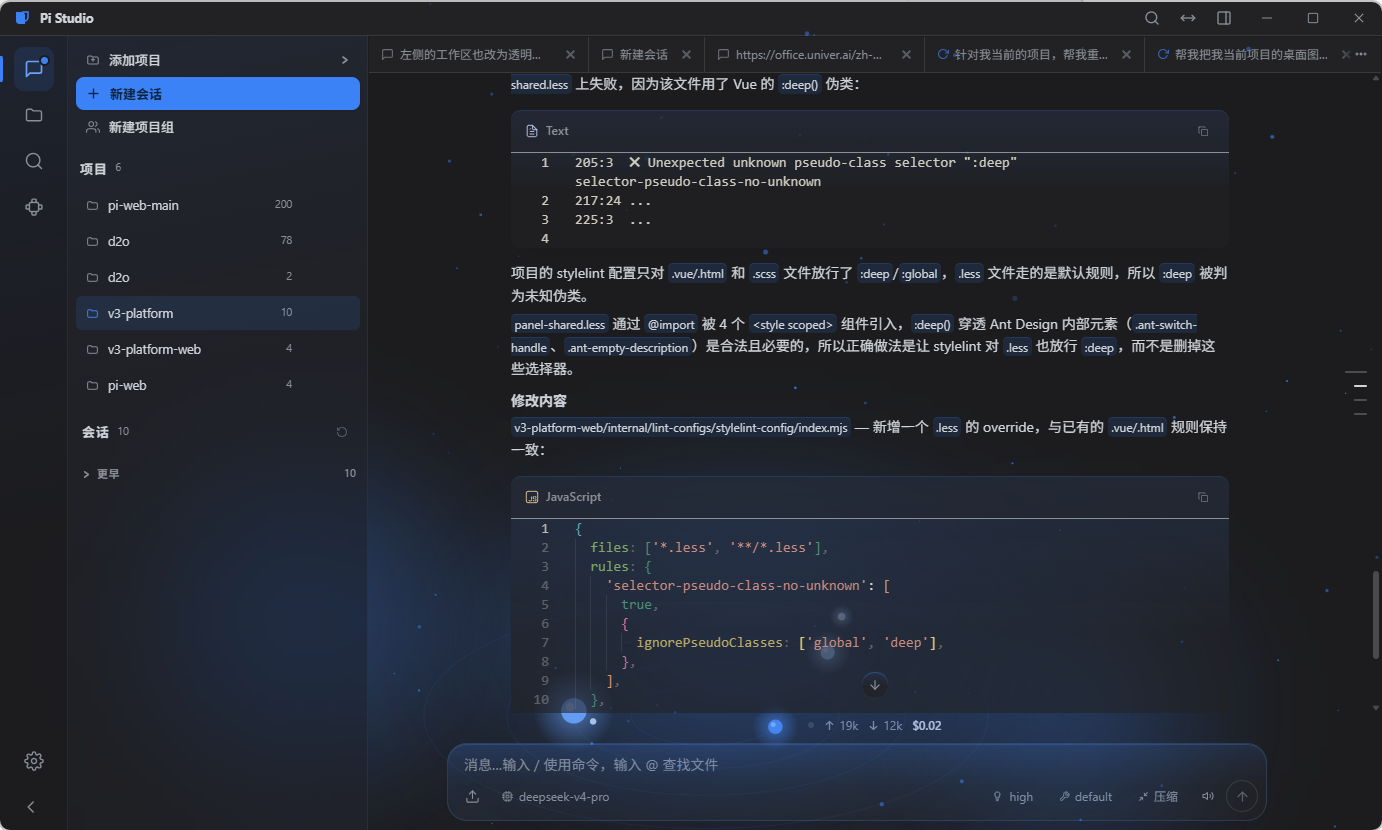Toggle the side panel layout icon
This screenshot has width=1382, height=830.
click(x=1224, y=18)
